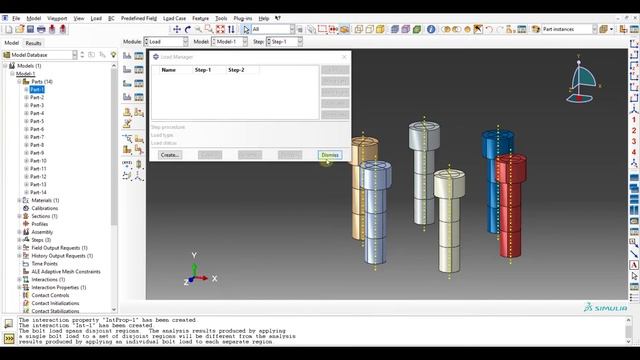Switch to the Results tab
Screen dimensions: 640x360
coord(33,43)
